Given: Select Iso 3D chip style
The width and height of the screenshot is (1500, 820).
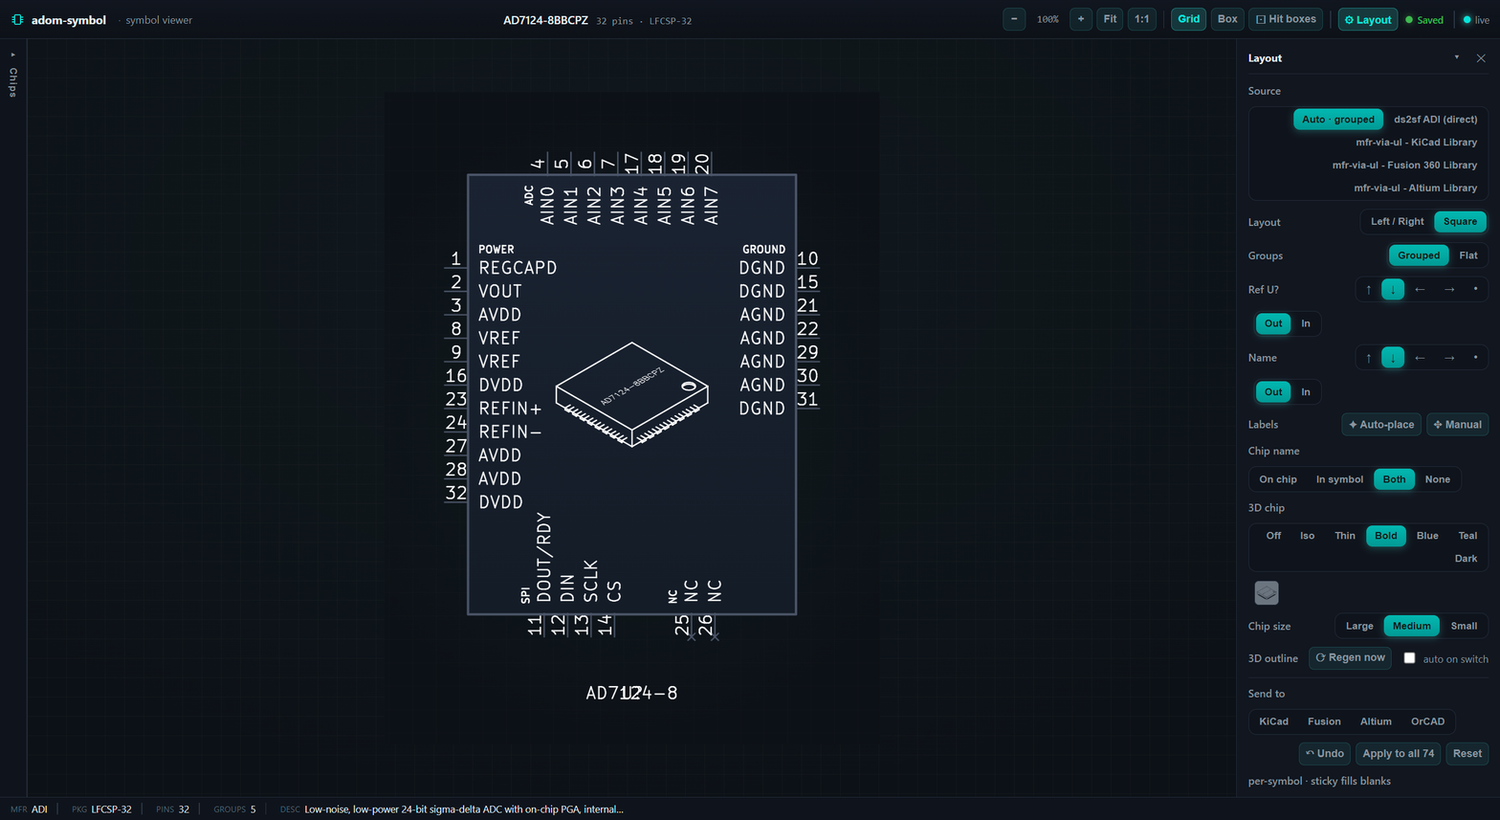Looking at the screenshot, I should pyautogui.click(x=1307, y=536).
